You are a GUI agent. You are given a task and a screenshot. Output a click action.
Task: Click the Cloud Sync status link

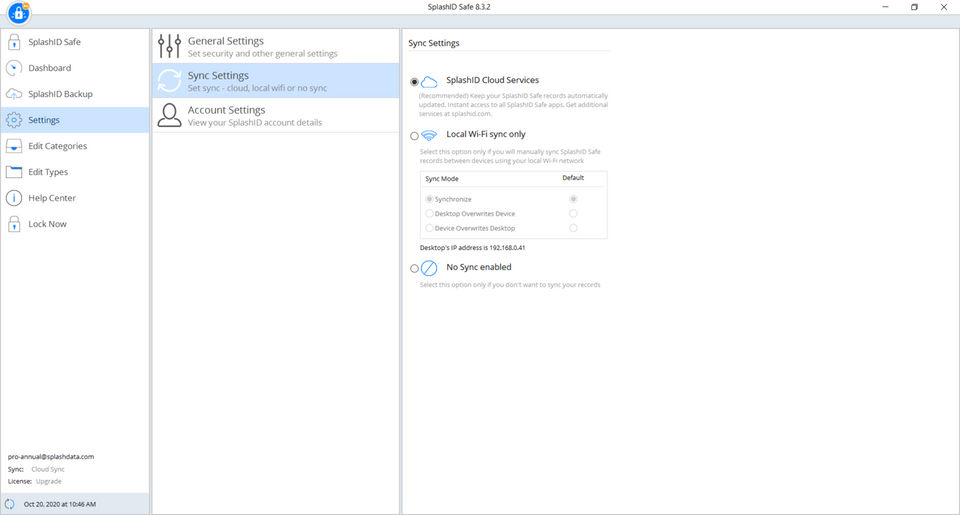pyautogui.click(x=48, y=469)
